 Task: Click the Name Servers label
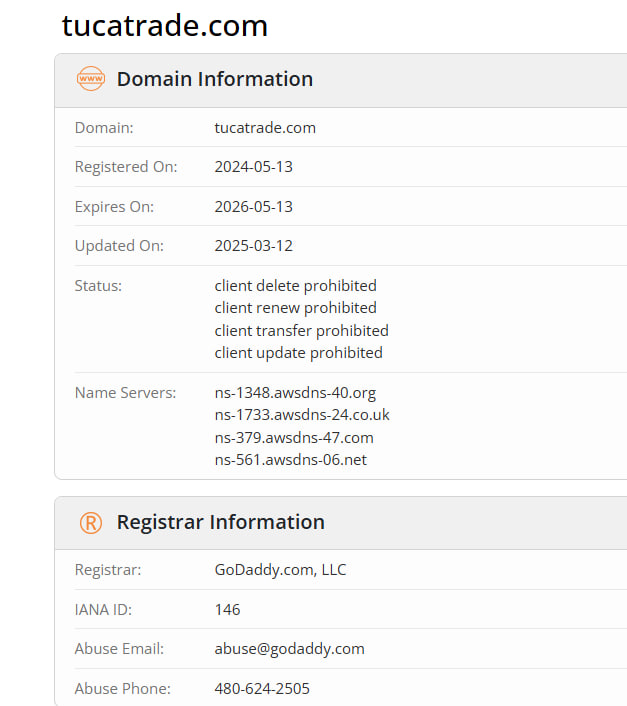[126, 393]
